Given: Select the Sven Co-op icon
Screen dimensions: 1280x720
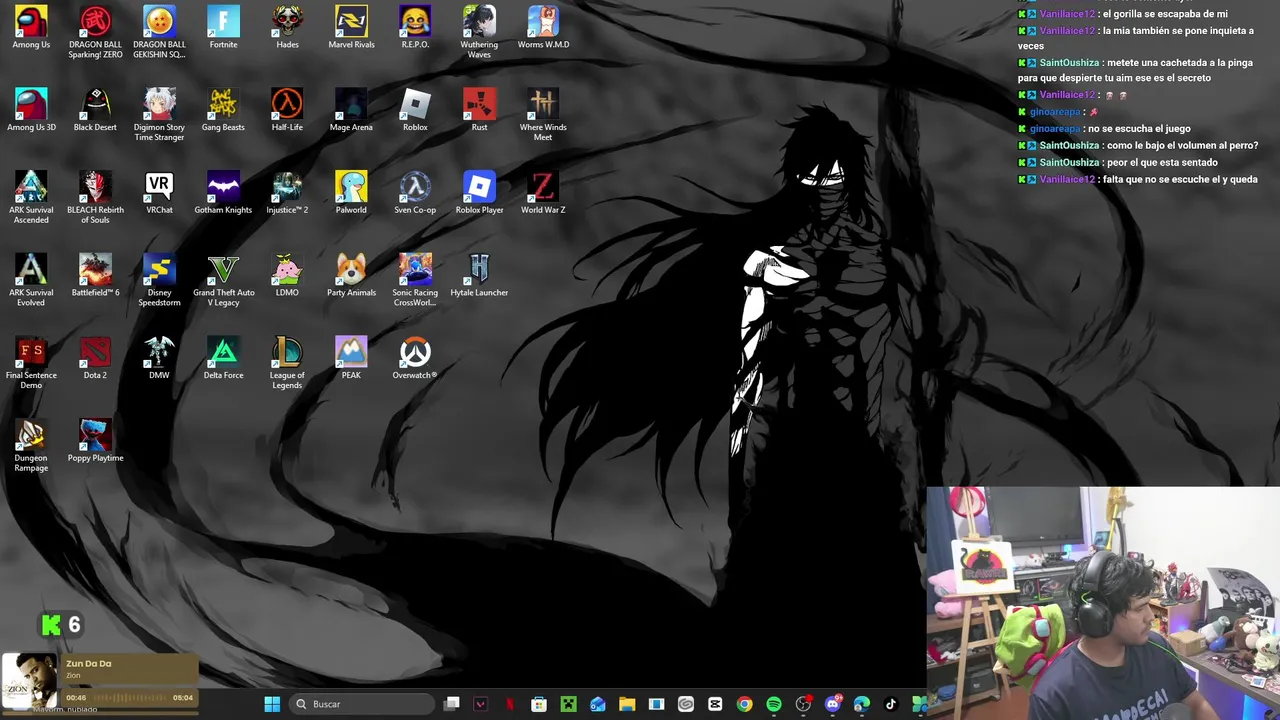Looking at the screenshot, I should coord(415,193).
